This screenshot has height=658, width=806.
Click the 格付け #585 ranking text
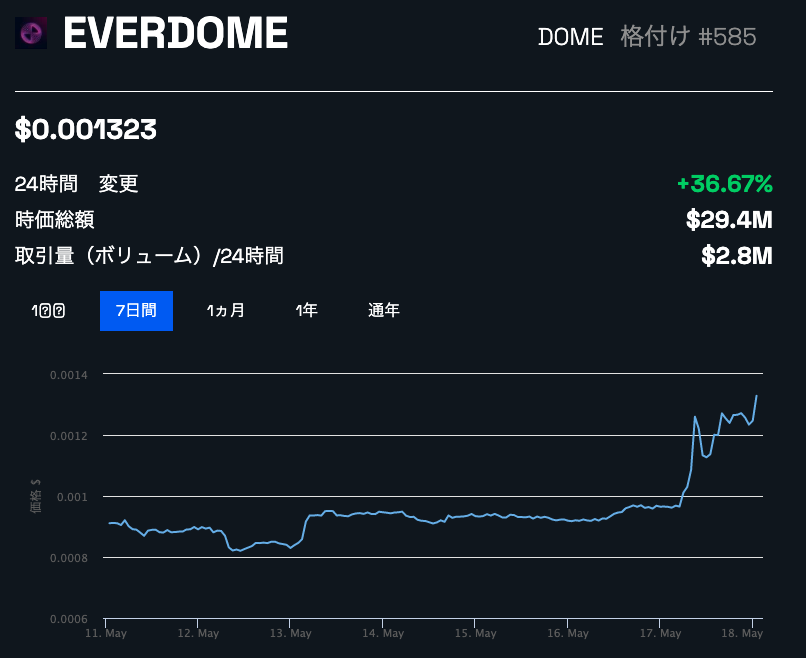(688, 36)
